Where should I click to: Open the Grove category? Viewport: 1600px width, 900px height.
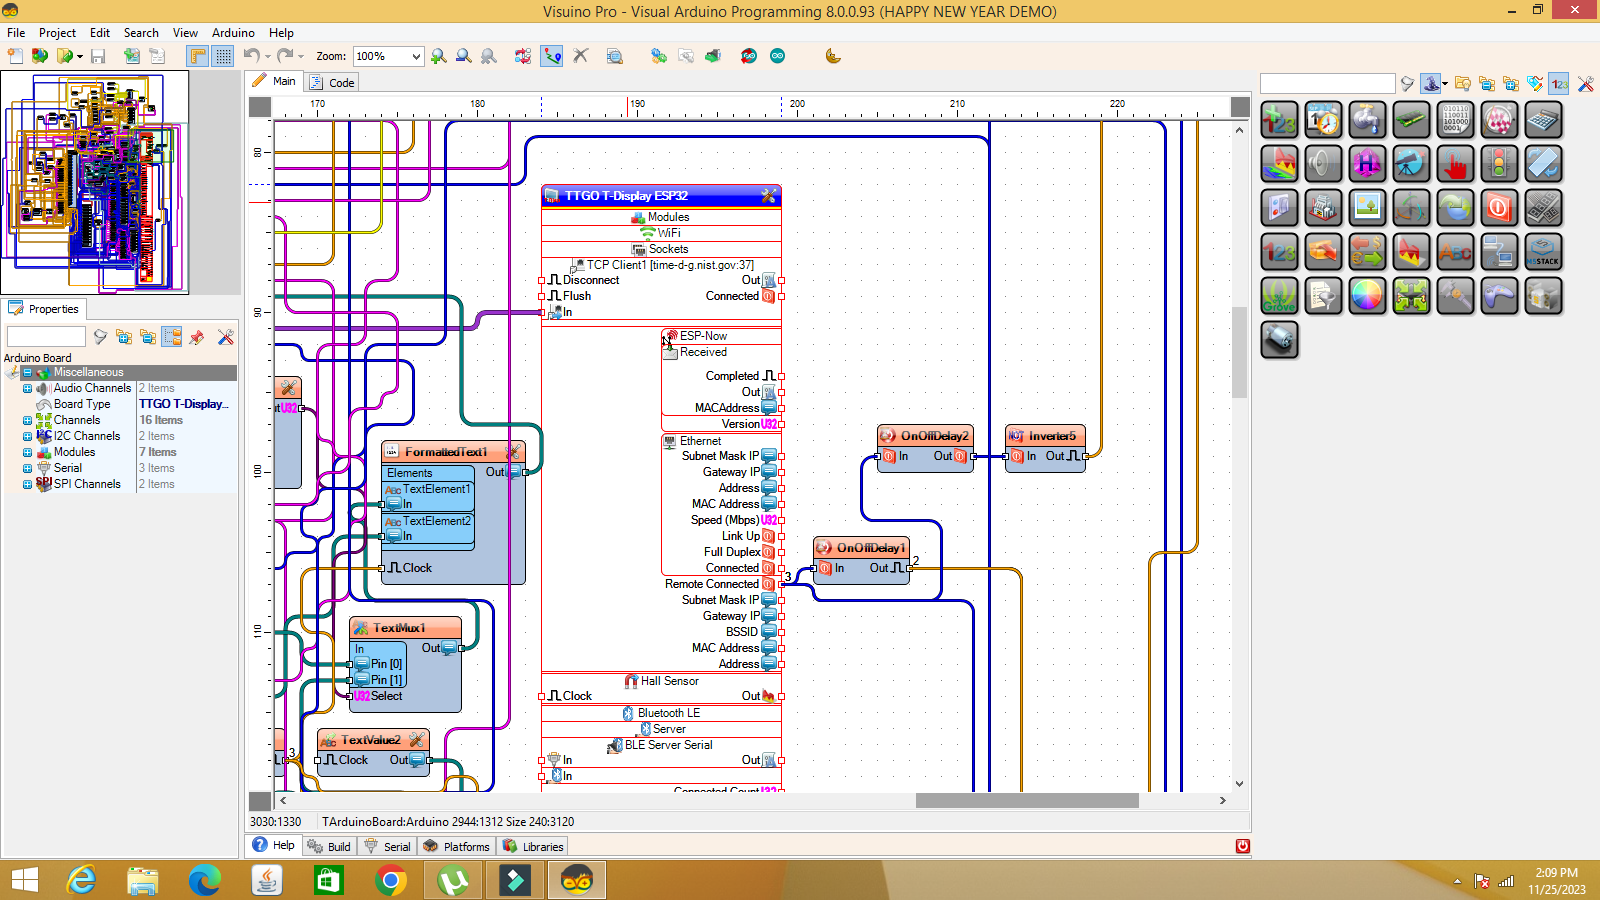tap(1279, 296)
